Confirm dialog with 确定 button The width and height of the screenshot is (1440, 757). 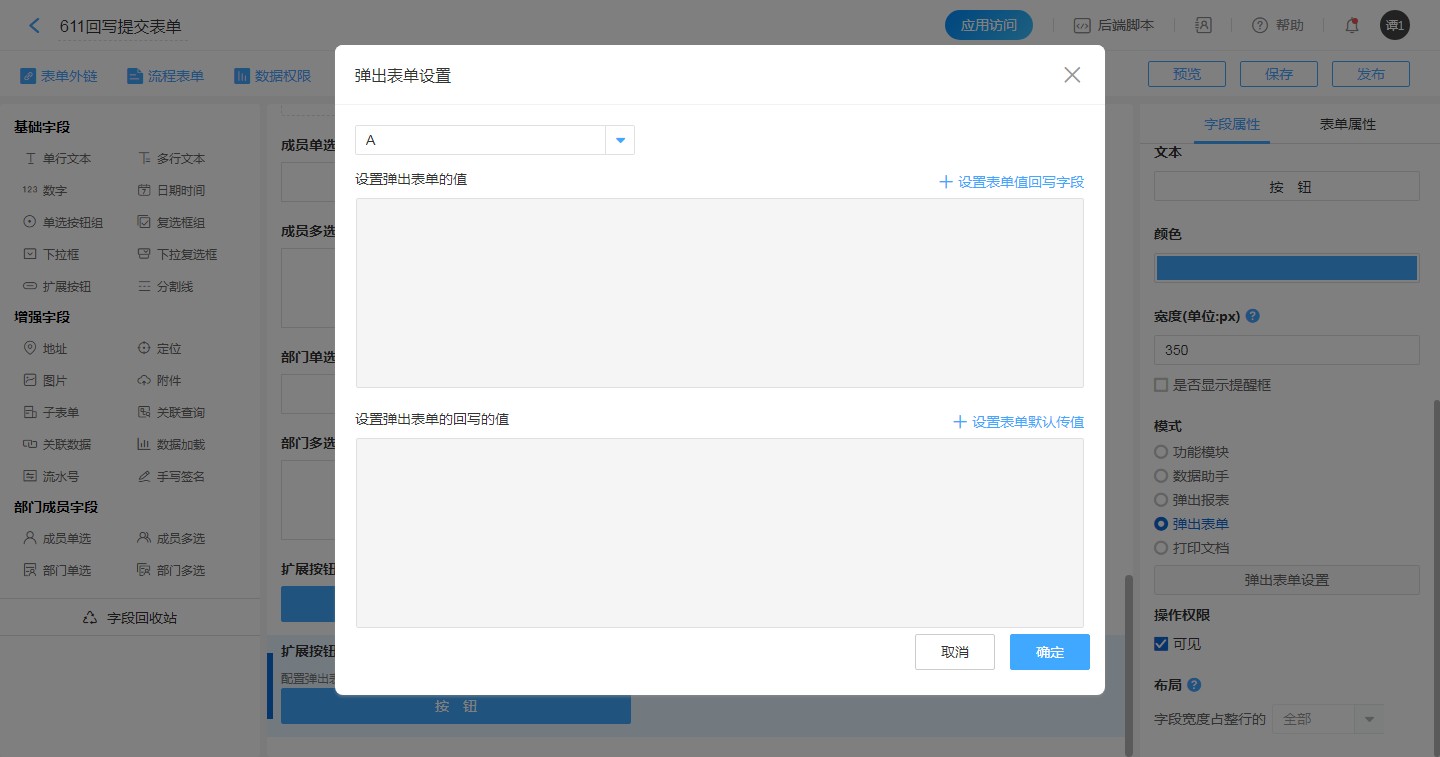click(x=1050, y=652)
